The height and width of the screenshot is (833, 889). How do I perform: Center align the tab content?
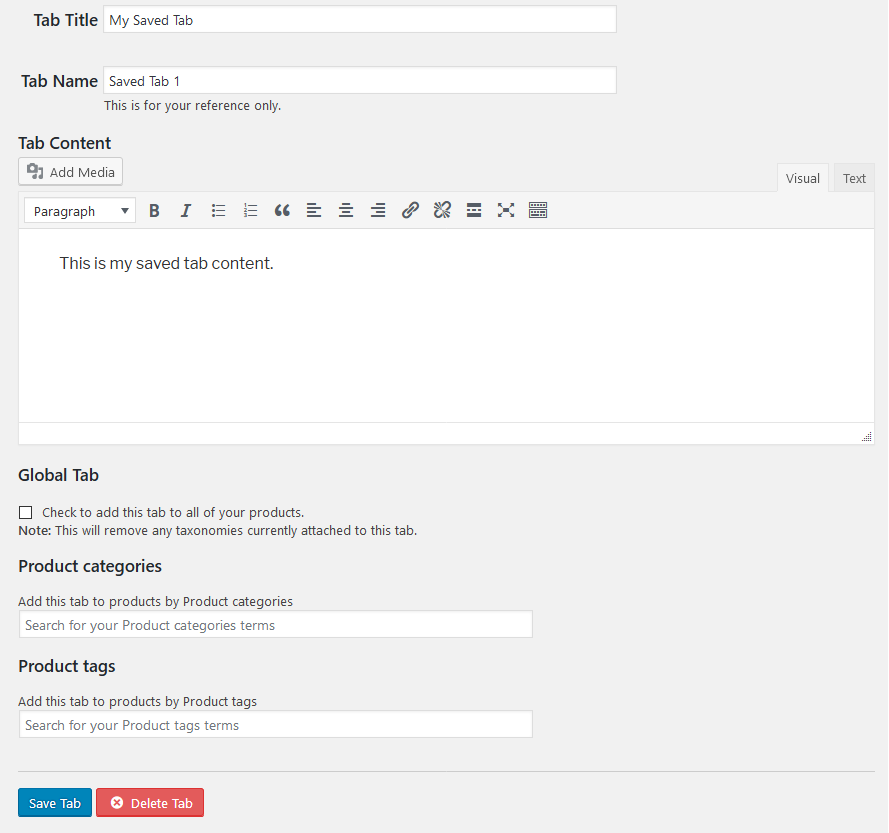click(346, 210)
